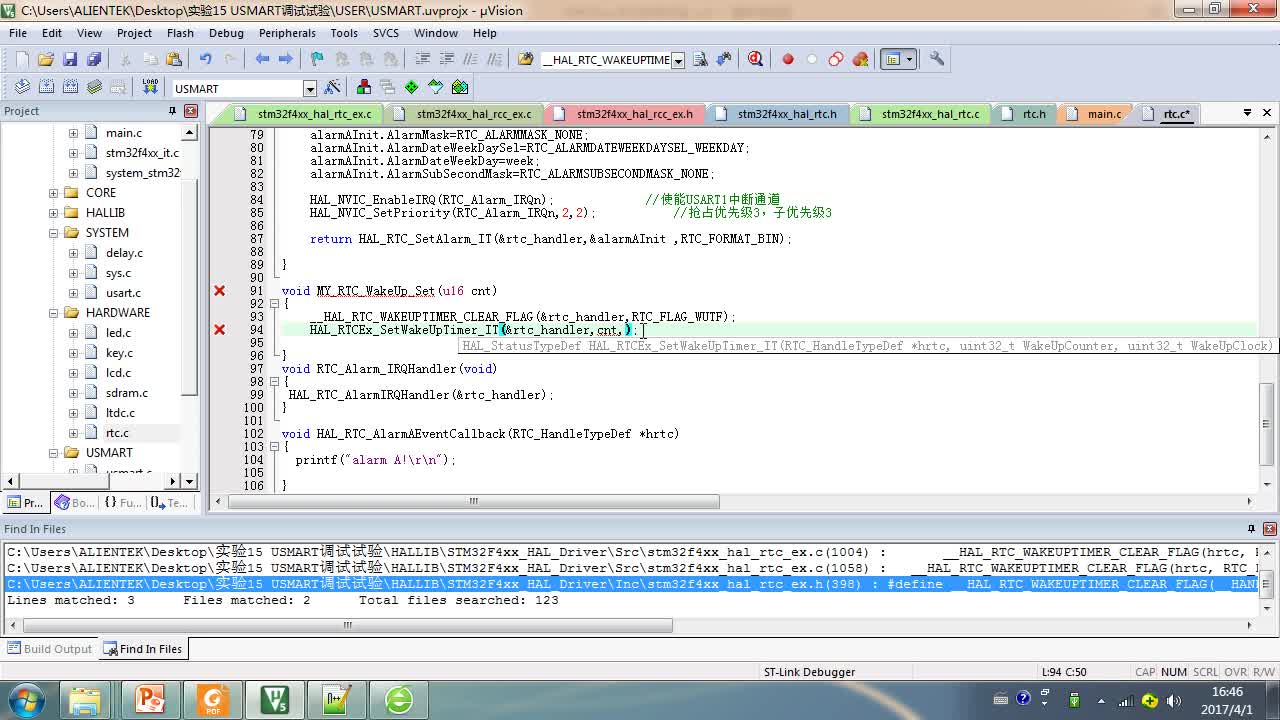
Task: Undo the last edit
Action: click(205, 59)
